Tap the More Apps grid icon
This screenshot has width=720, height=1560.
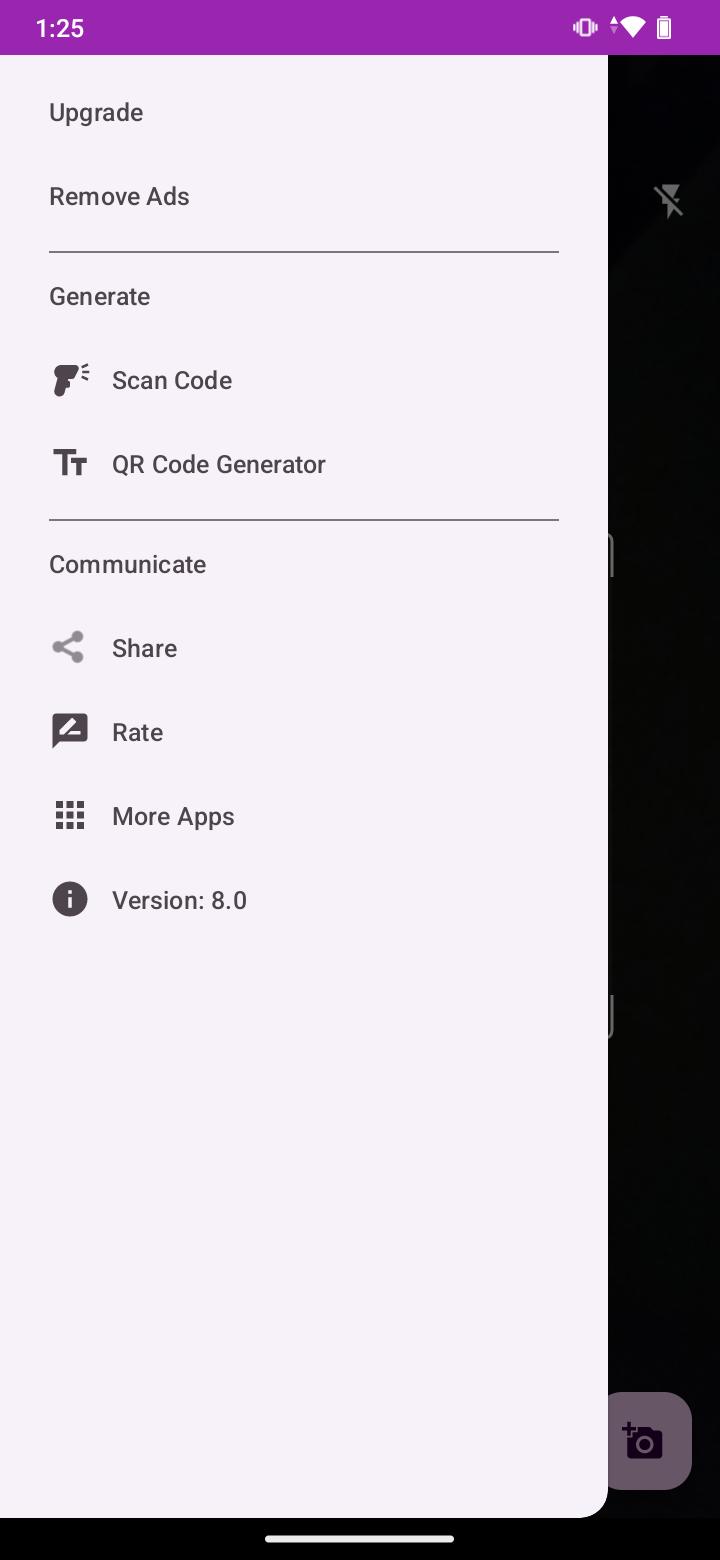point(70,816)
